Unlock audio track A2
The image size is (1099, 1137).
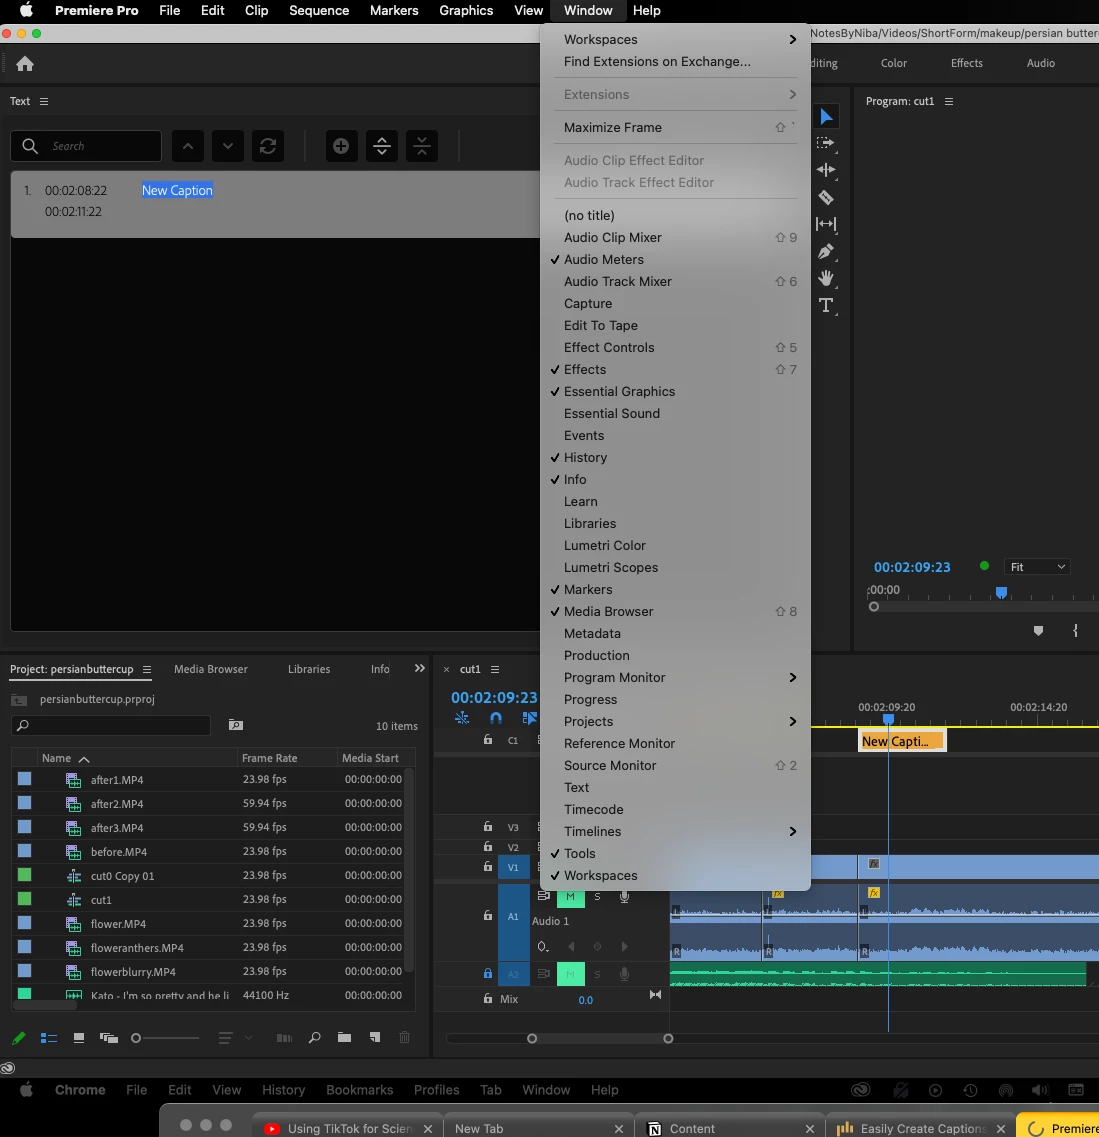point(488,974)
